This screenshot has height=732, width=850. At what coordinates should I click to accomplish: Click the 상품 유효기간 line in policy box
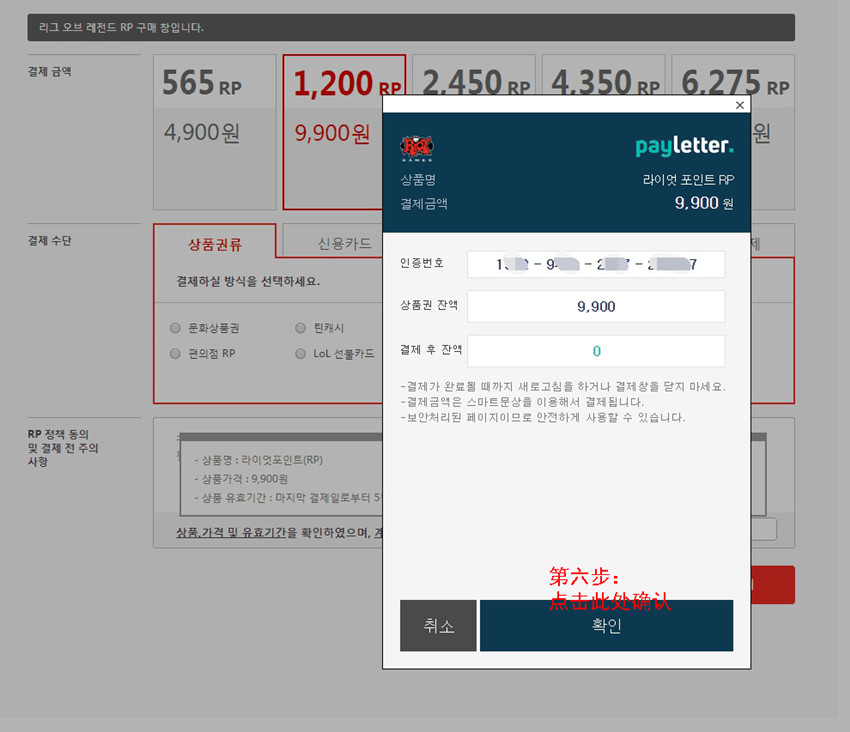[x=288, y=498]
